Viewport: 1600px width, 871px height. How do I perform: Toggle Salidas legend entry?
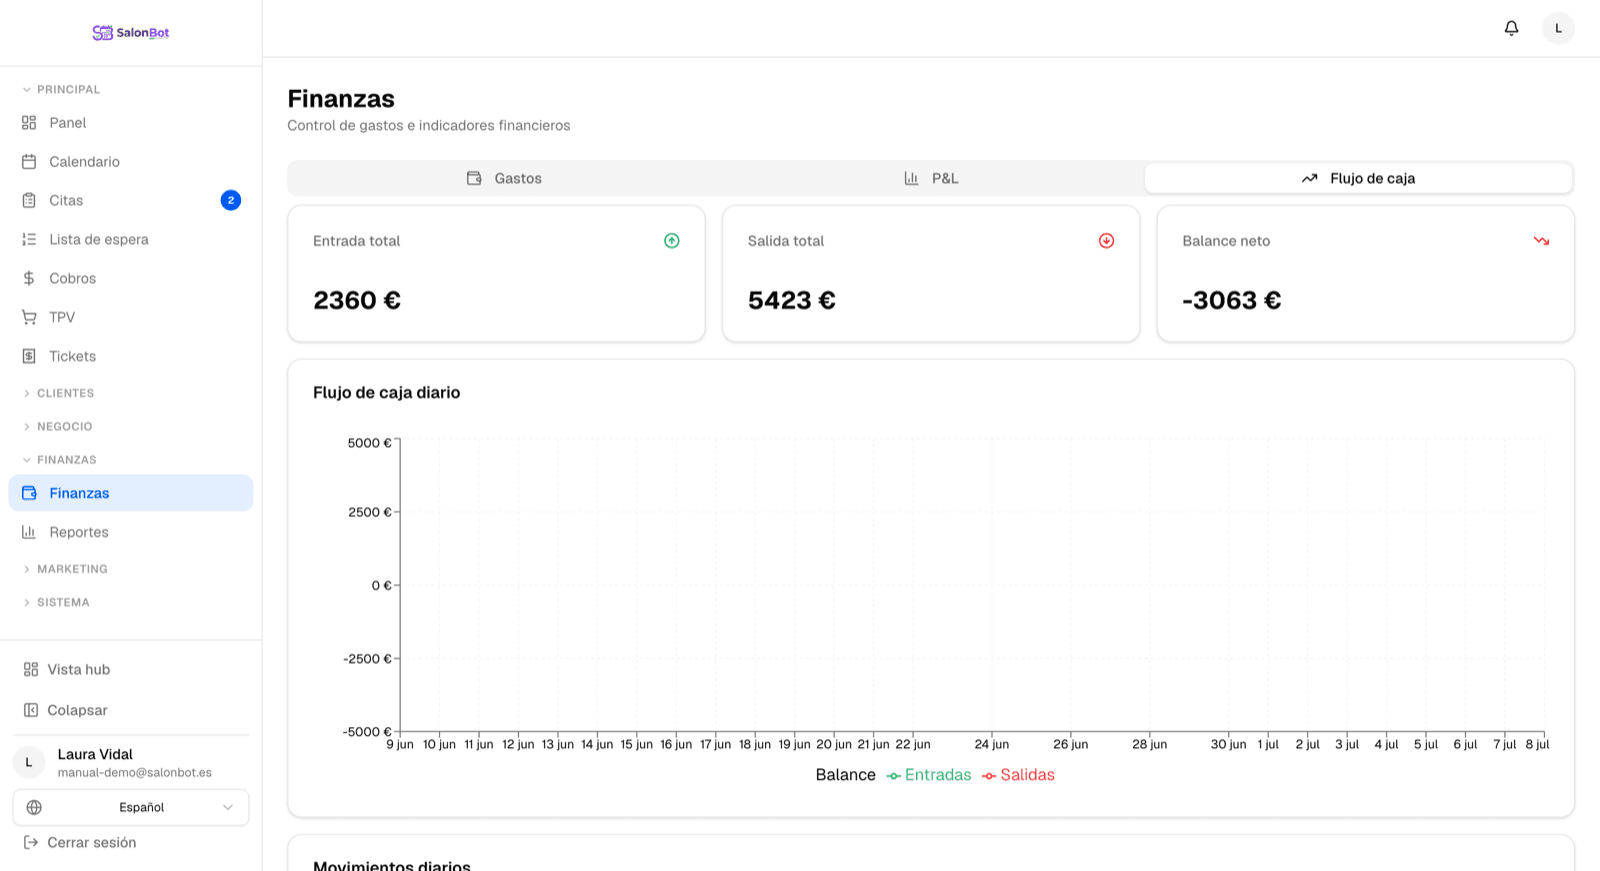[1018, 775]
